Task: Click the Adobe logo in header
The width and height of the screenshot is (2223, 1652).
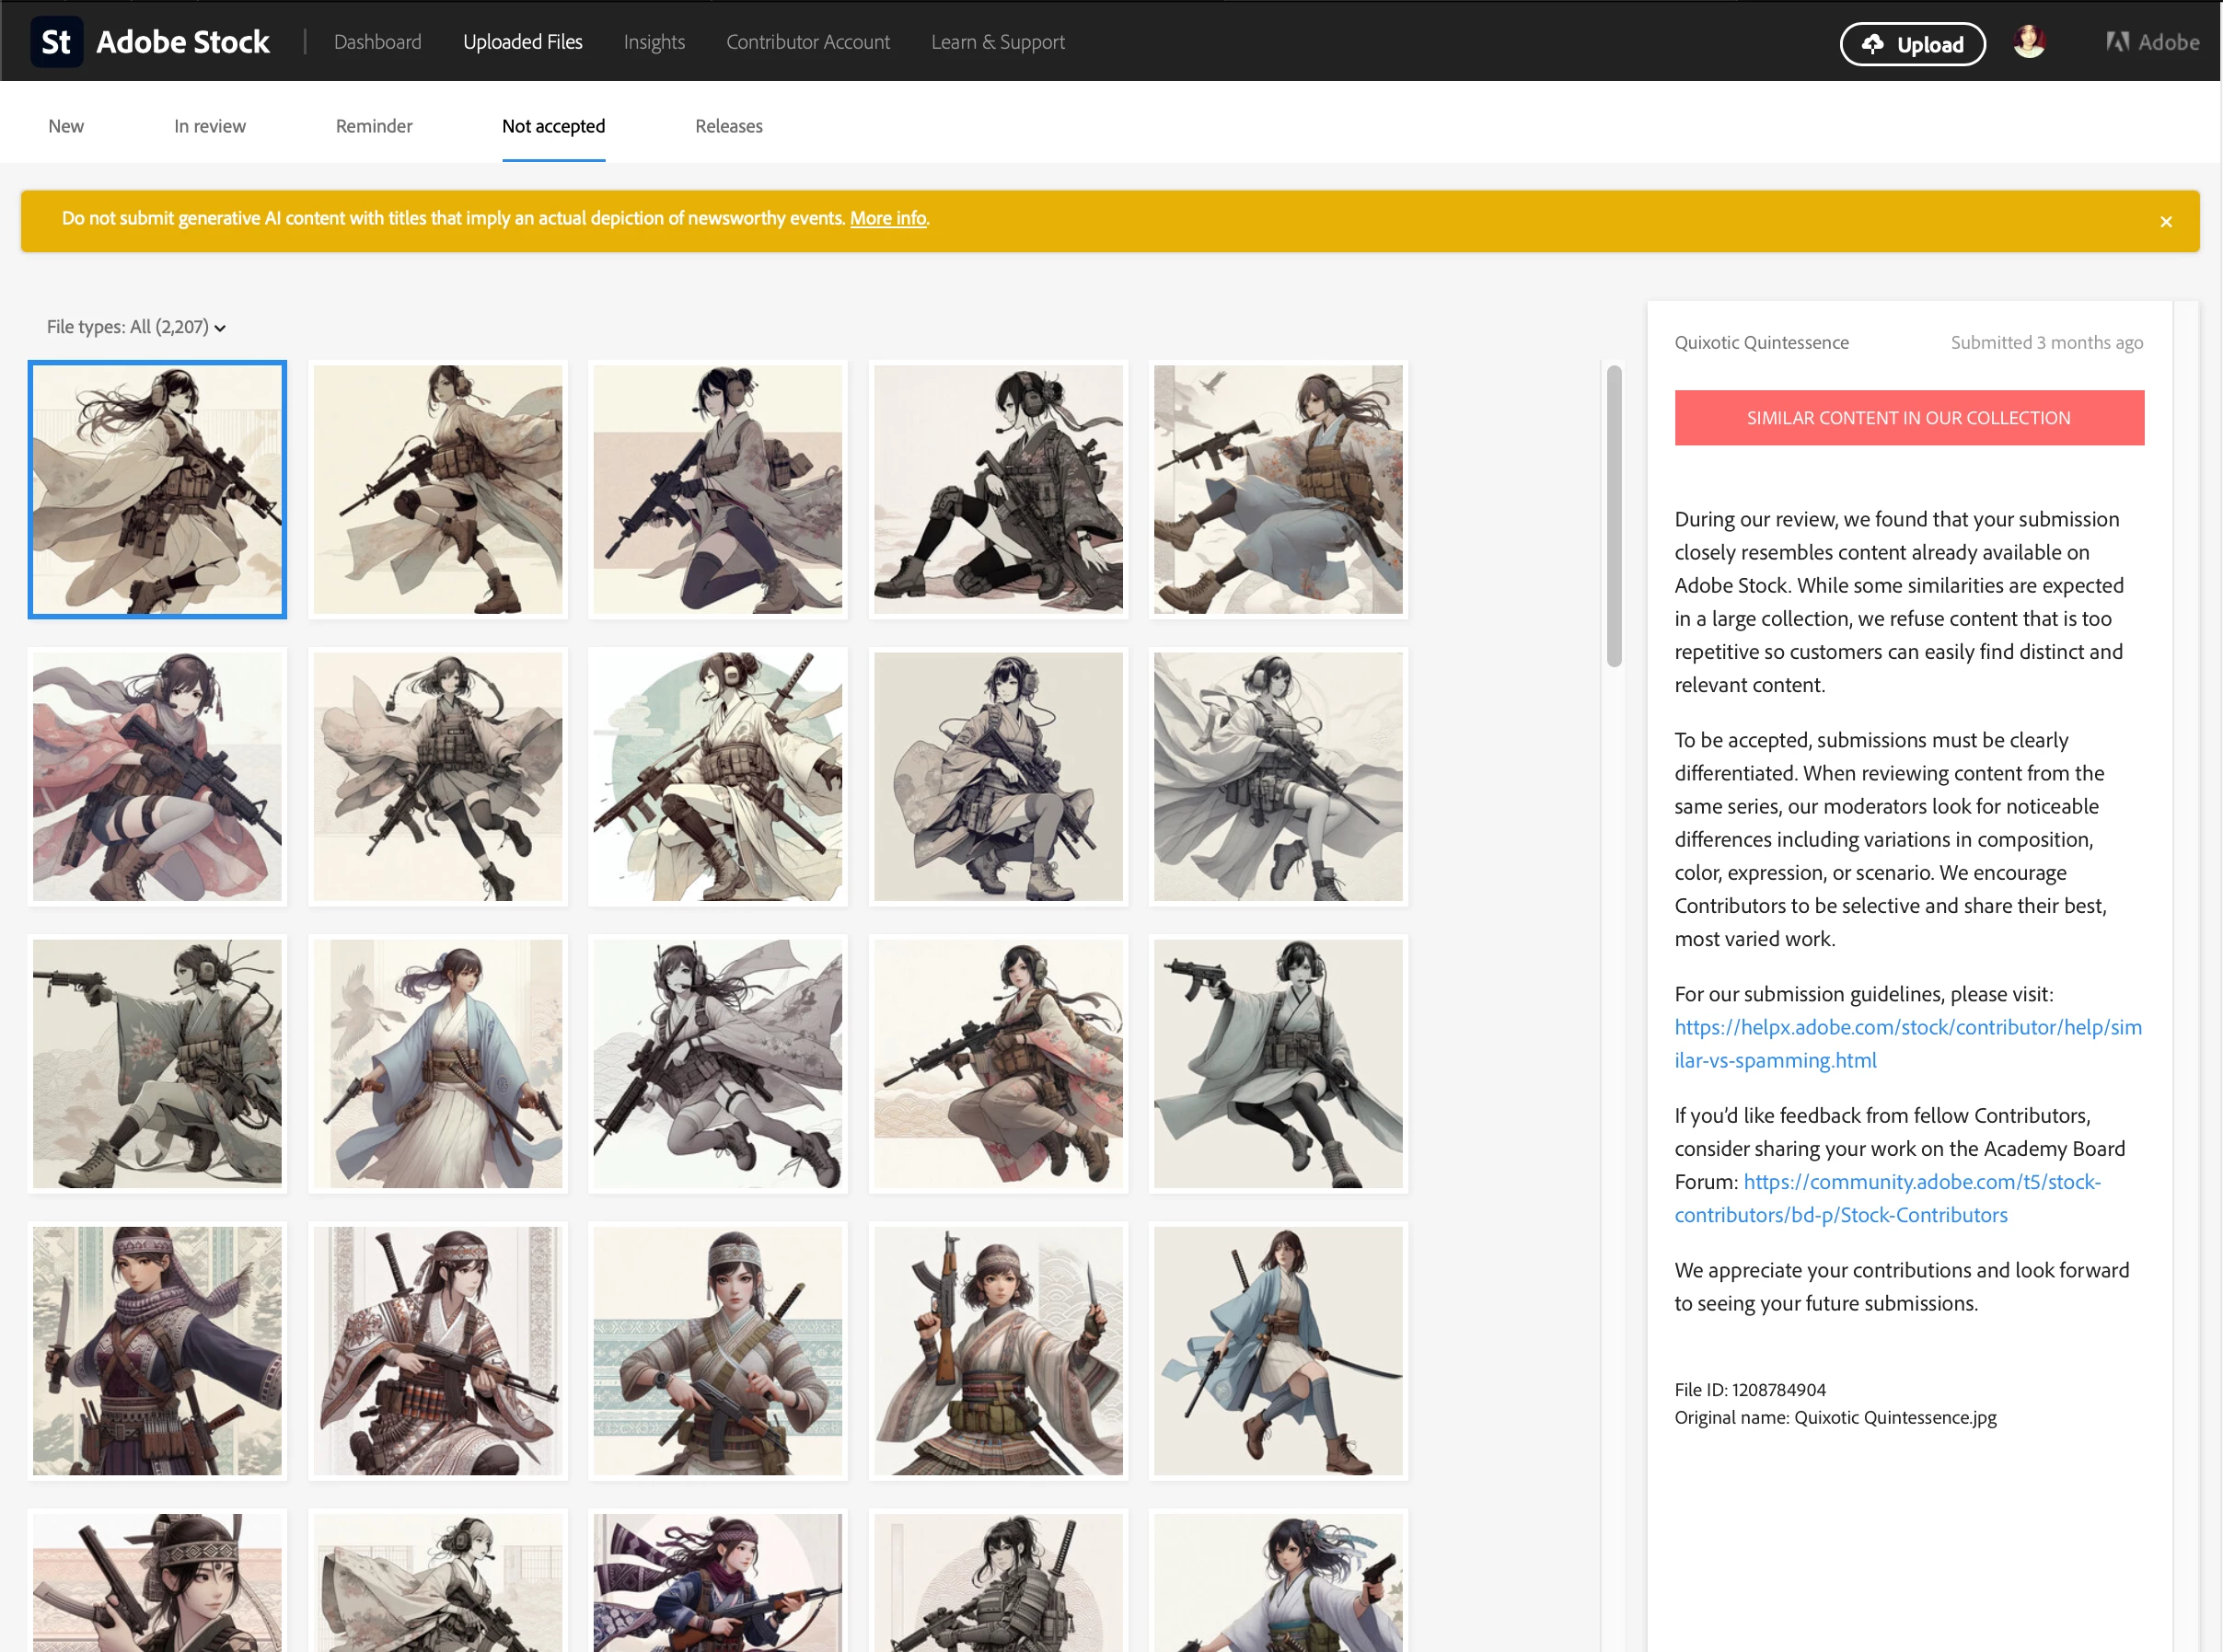Action: coord(2152,42)
